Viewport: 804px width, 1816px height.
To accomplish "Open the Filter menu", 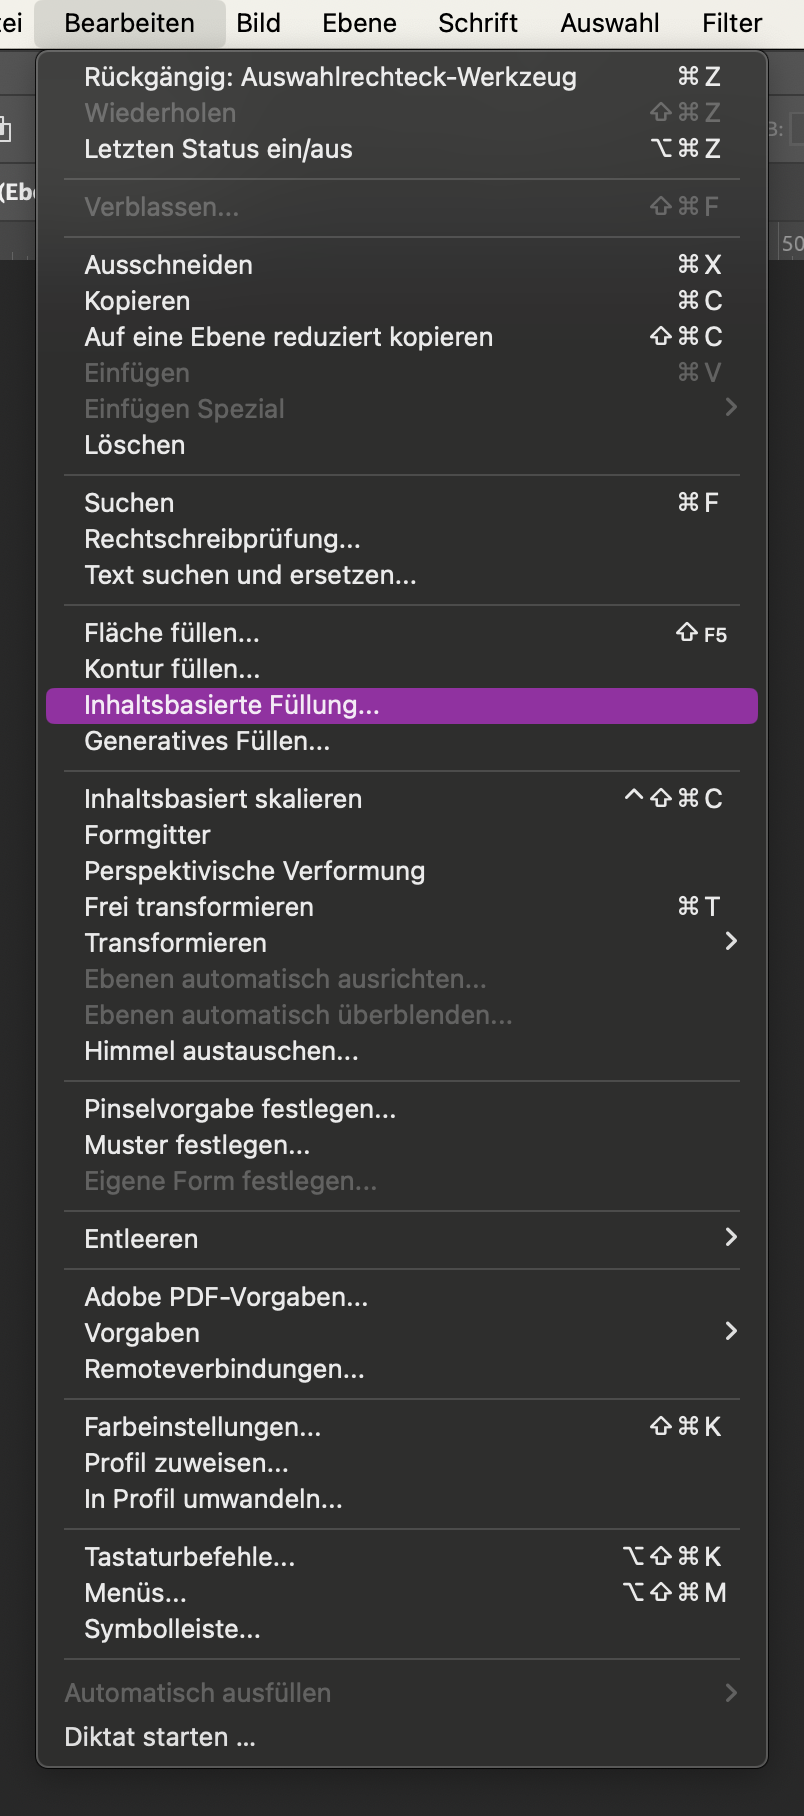I will pos(732,23).
